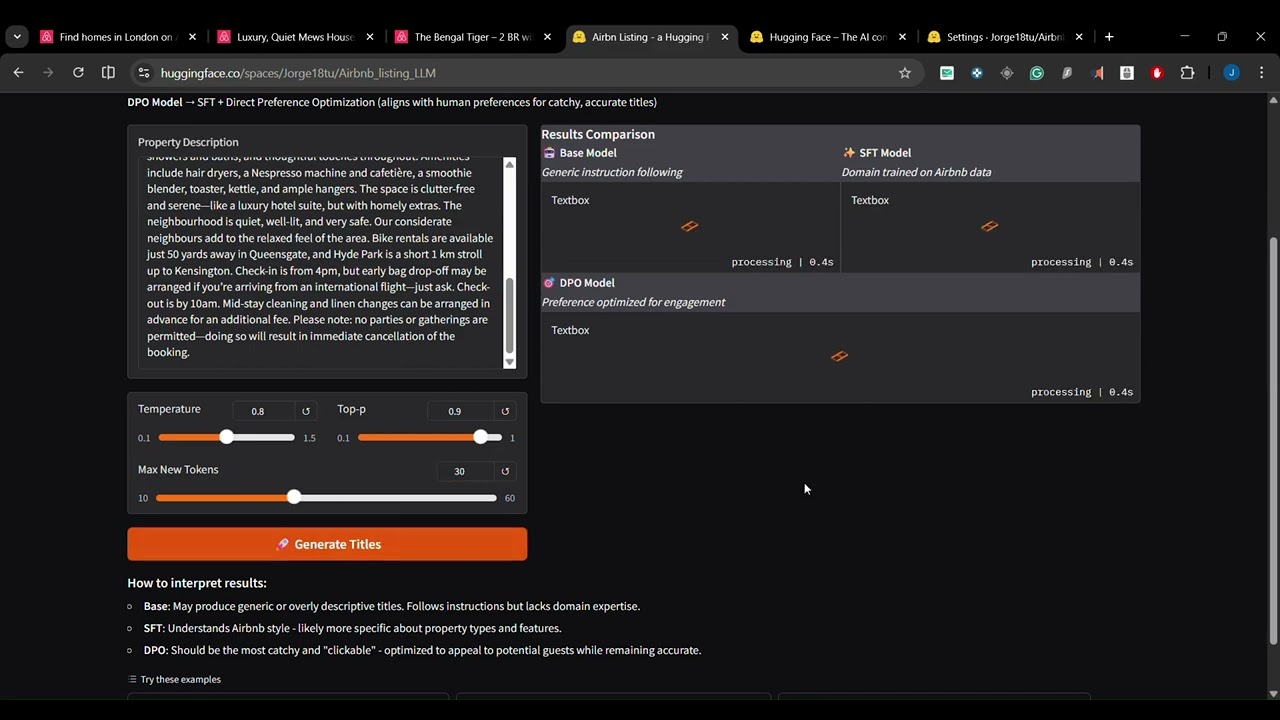Open the red hand blocker extension
The height and width of the screenshot is (720, 1280).
pyautogui.click(x=1157, y=73)
